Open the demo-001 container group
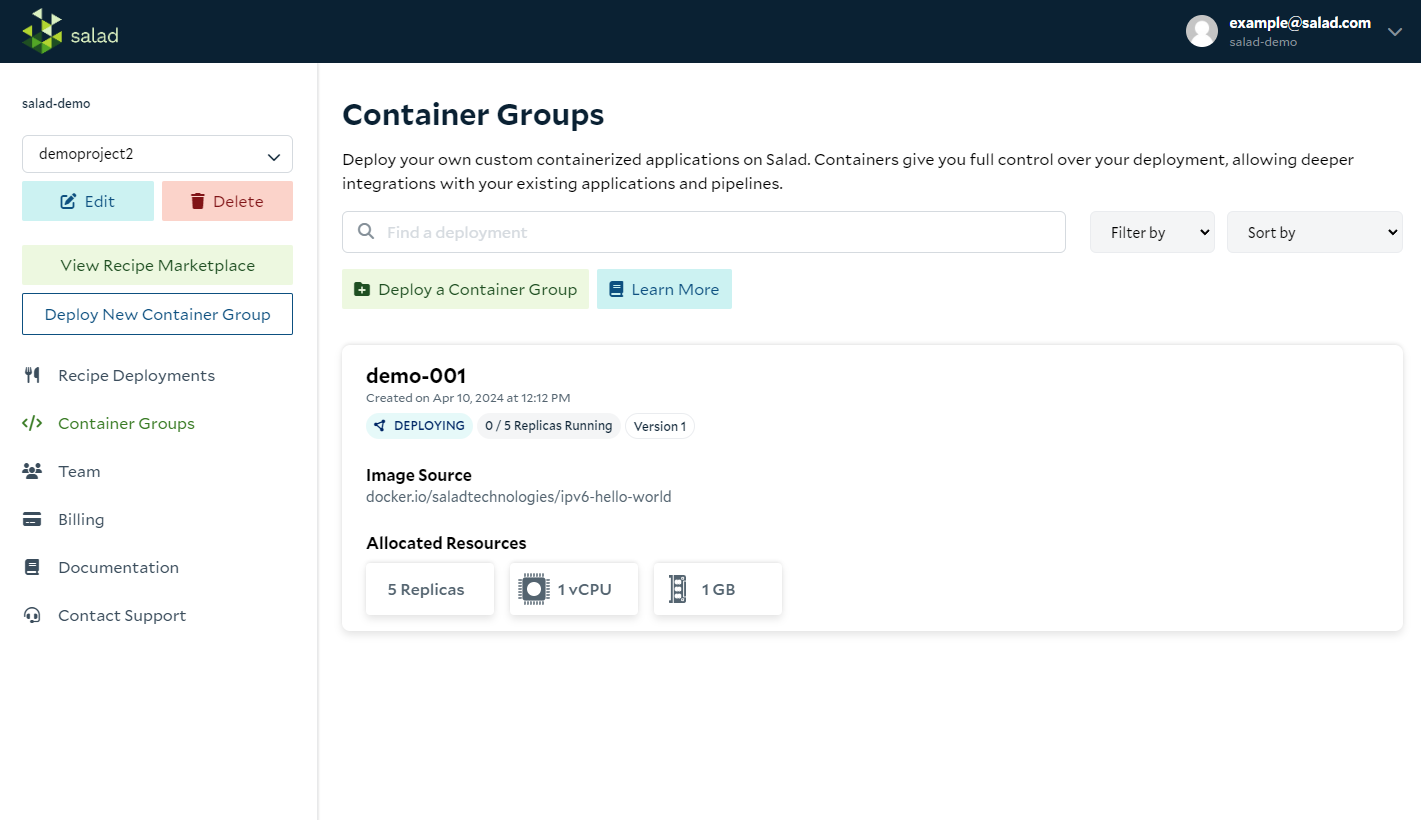 [x=416, y=376]
